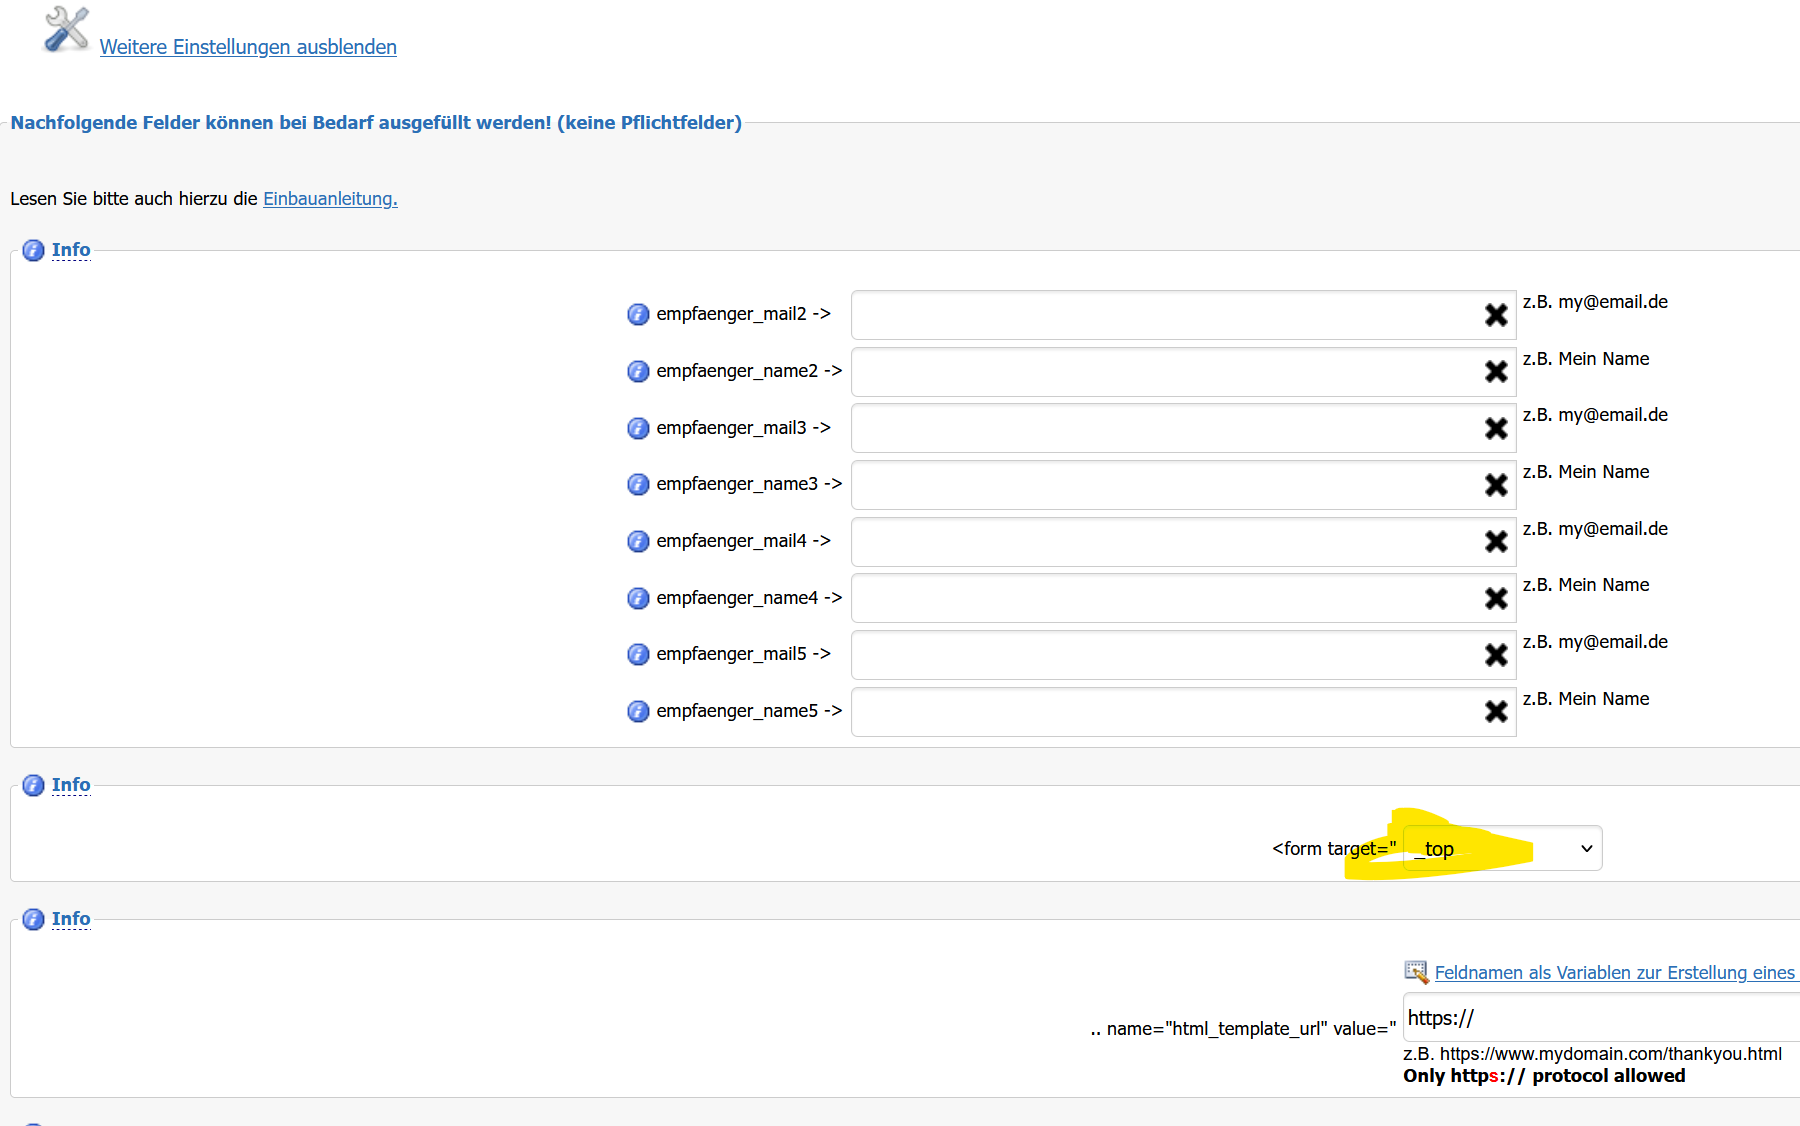Click the first Info legend above recipient fields
Image resolution: width=1800 pixels, height=1126 pixels.
[x=71, y=250]
